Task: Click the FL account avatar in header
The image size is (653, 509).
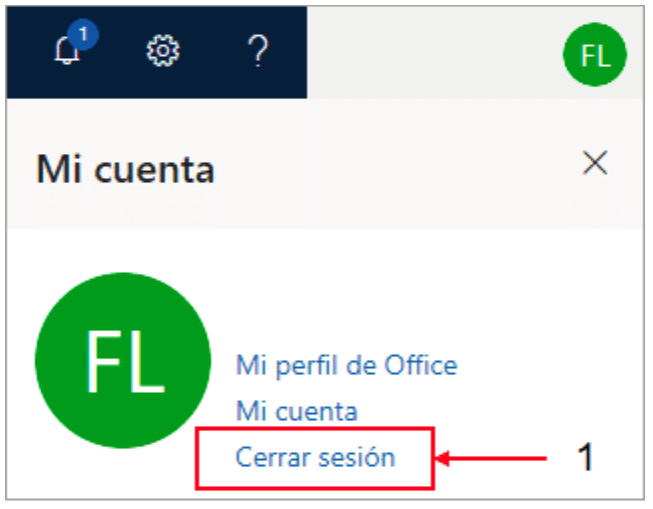Action: pos(595,55)
